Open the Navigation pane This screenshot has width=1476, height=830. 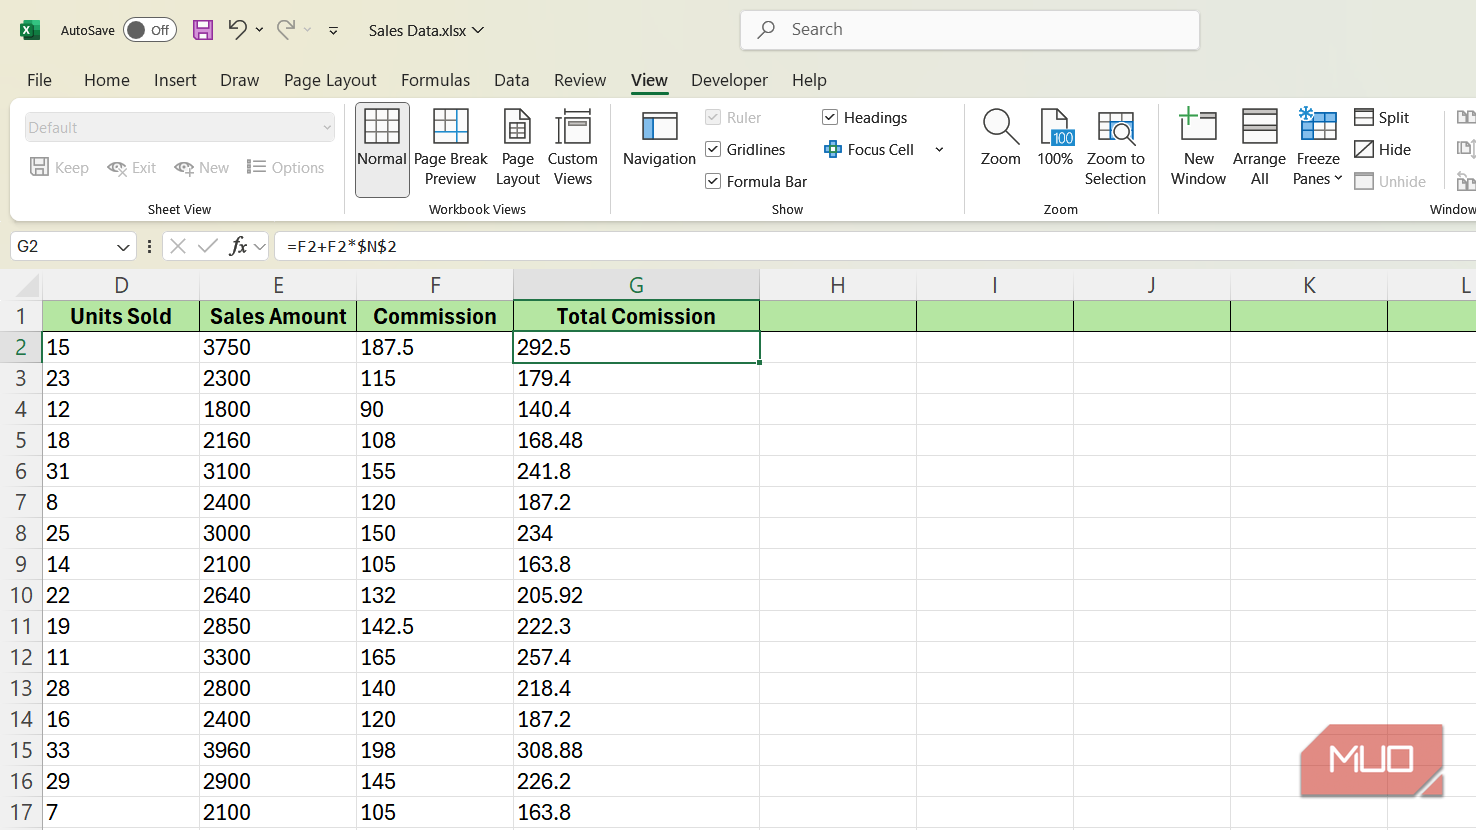pos(659,139)
